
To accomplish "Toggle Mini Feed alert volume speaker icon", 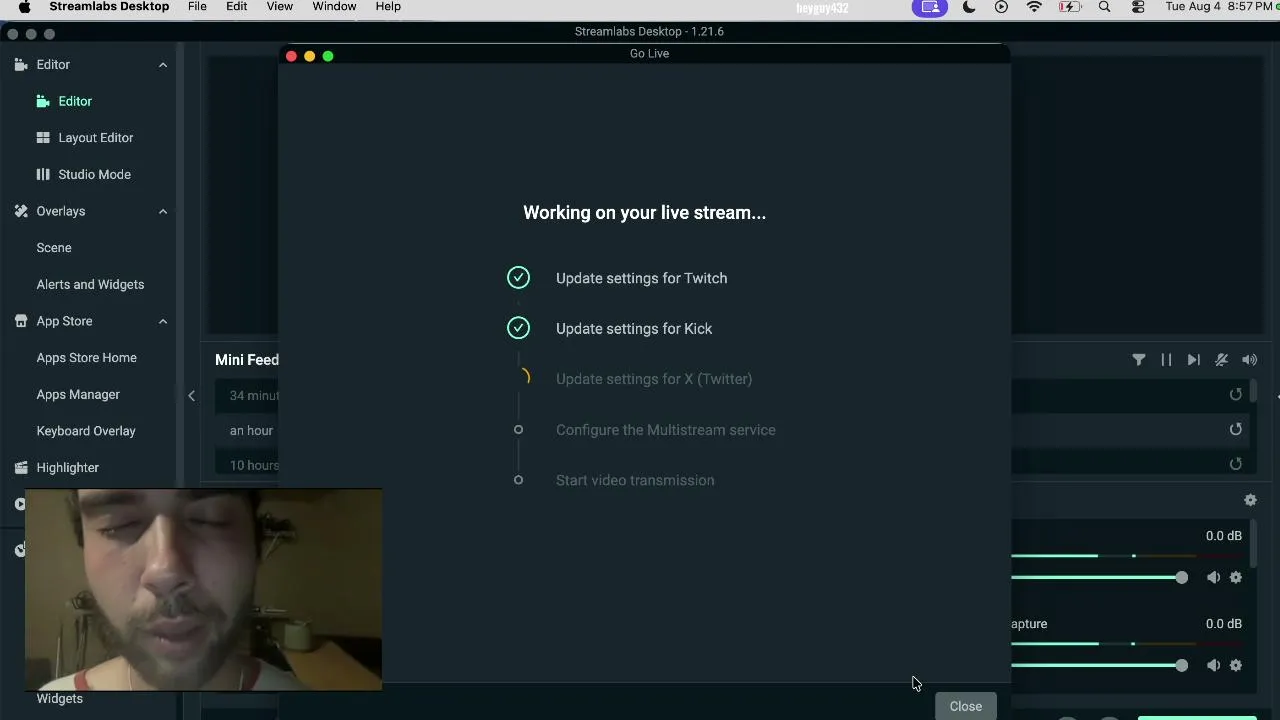I will click(x=1249, y=360).
